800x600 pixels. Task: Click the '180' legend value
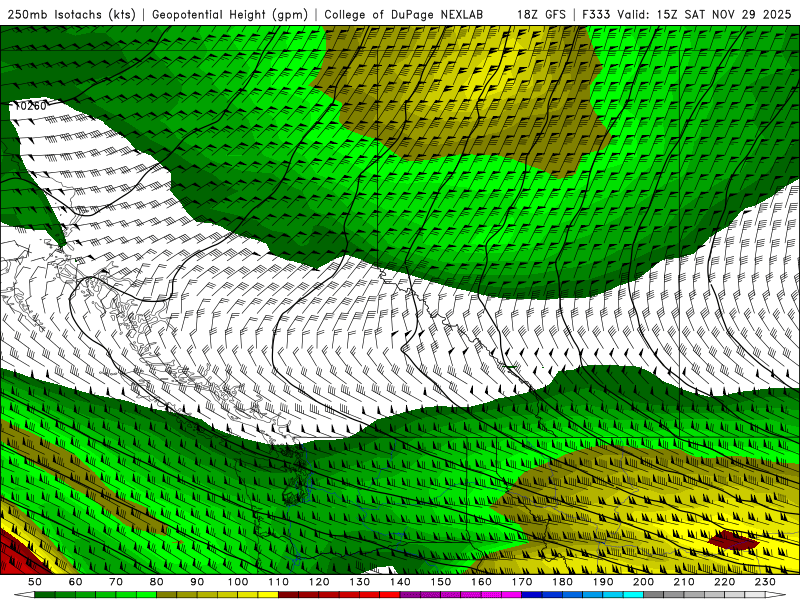pos(562,582)
